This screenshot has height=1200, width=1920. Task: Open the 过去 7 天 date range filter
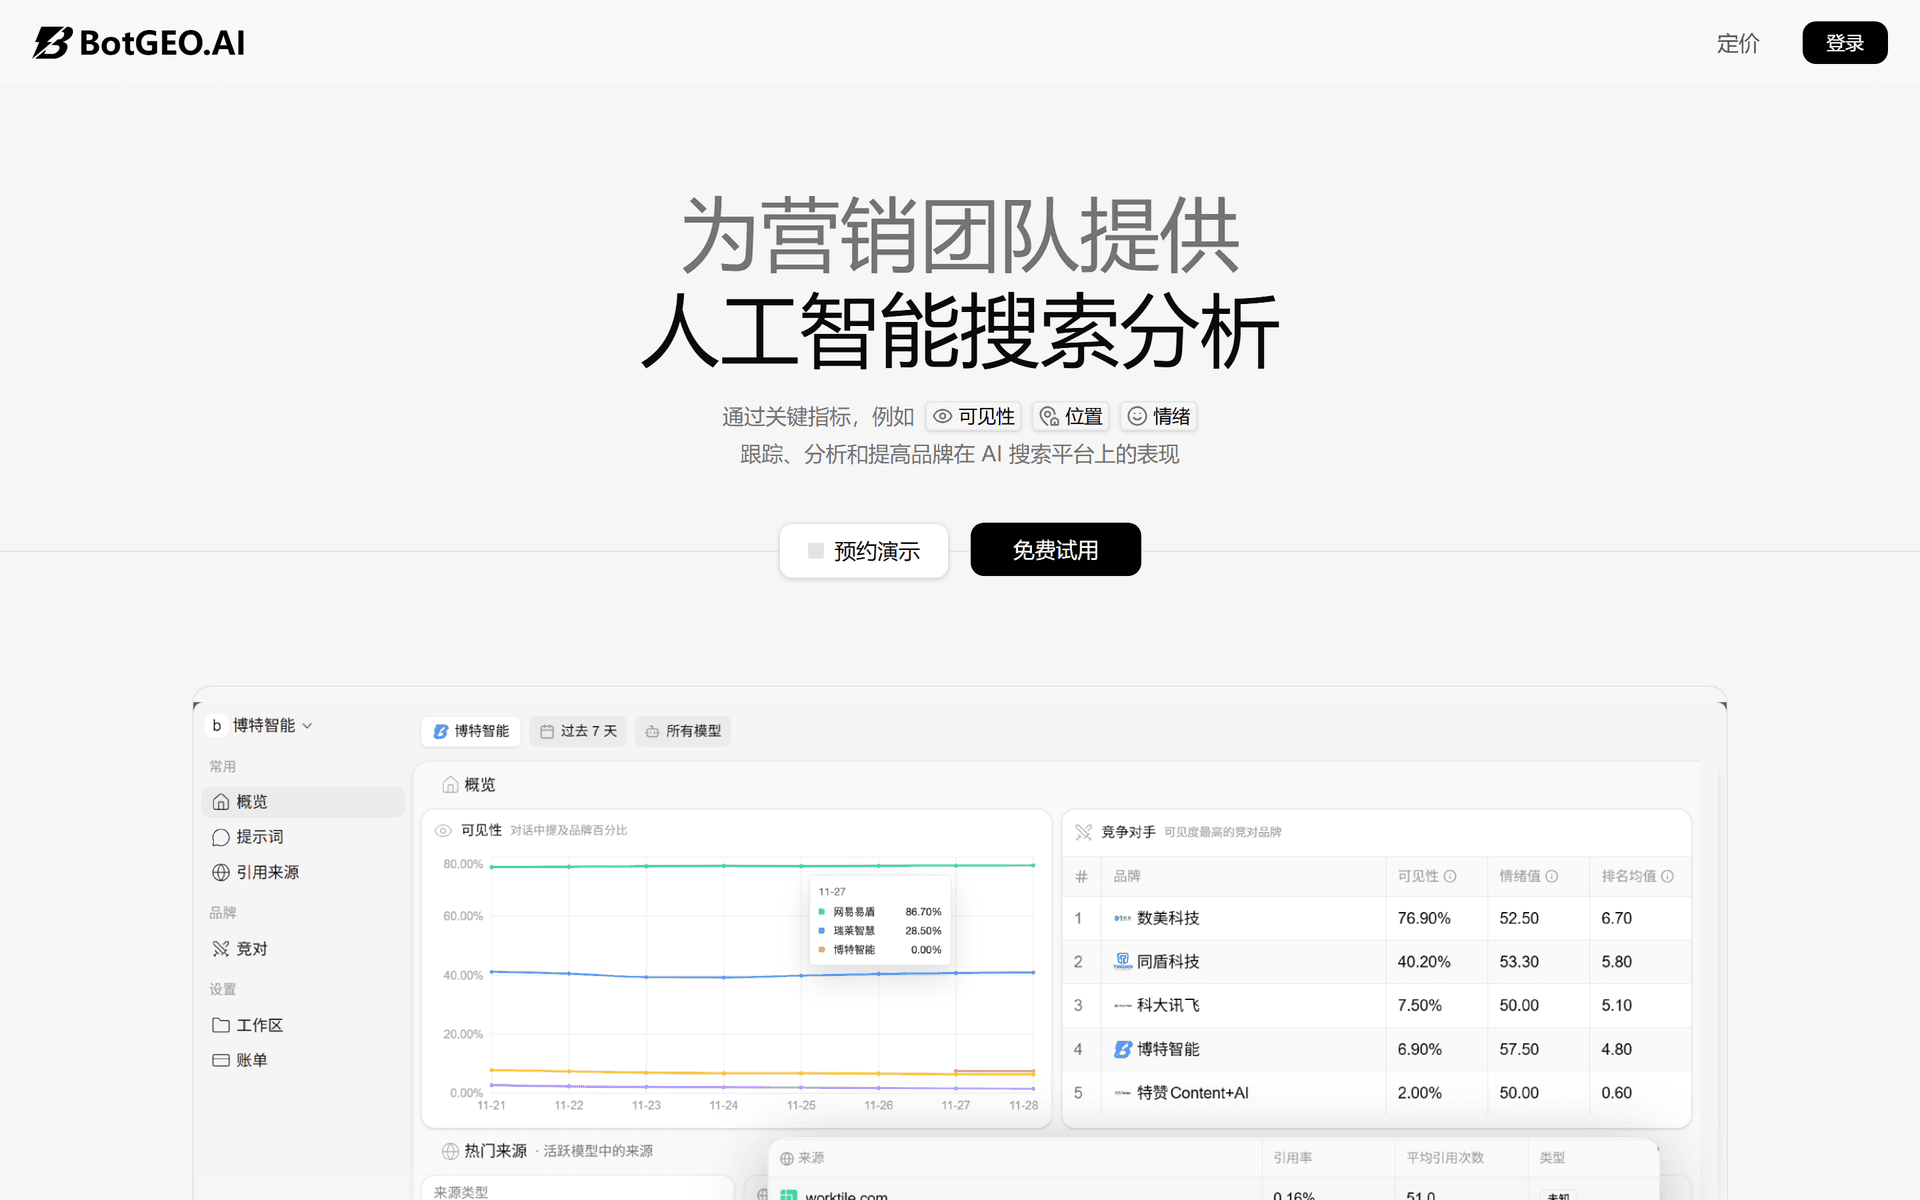[x=578, y=731]
